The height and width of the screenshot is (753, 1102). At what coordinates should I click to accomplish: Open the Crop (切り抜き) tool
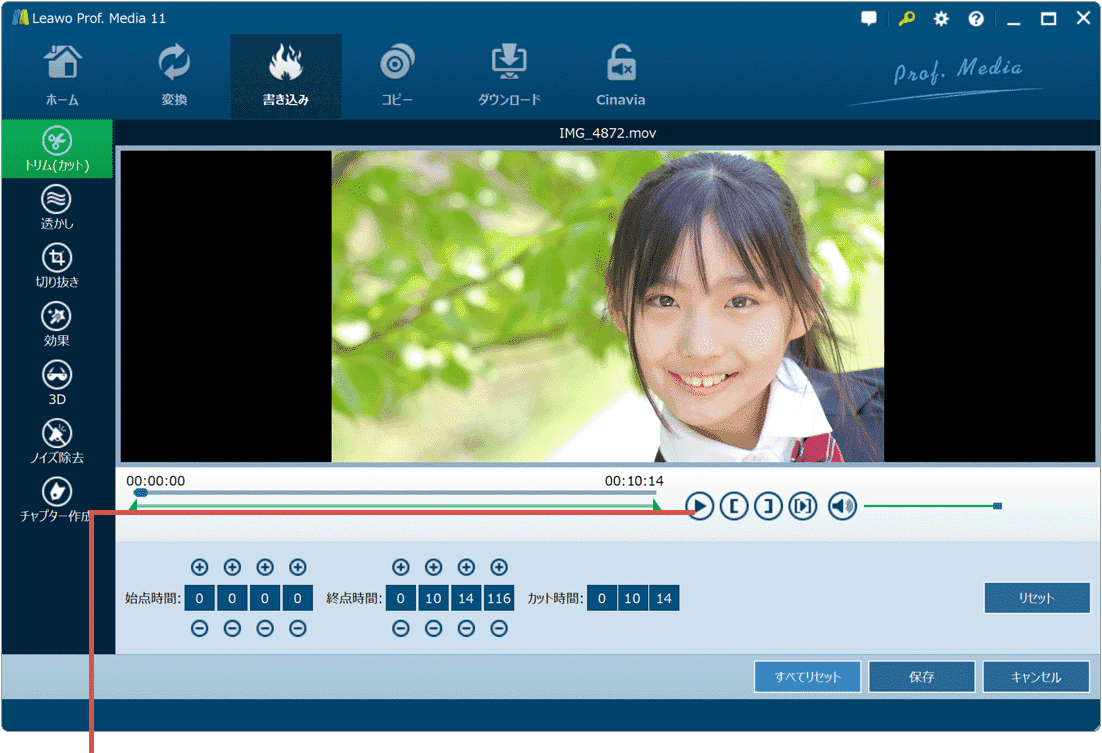[57, 265]
